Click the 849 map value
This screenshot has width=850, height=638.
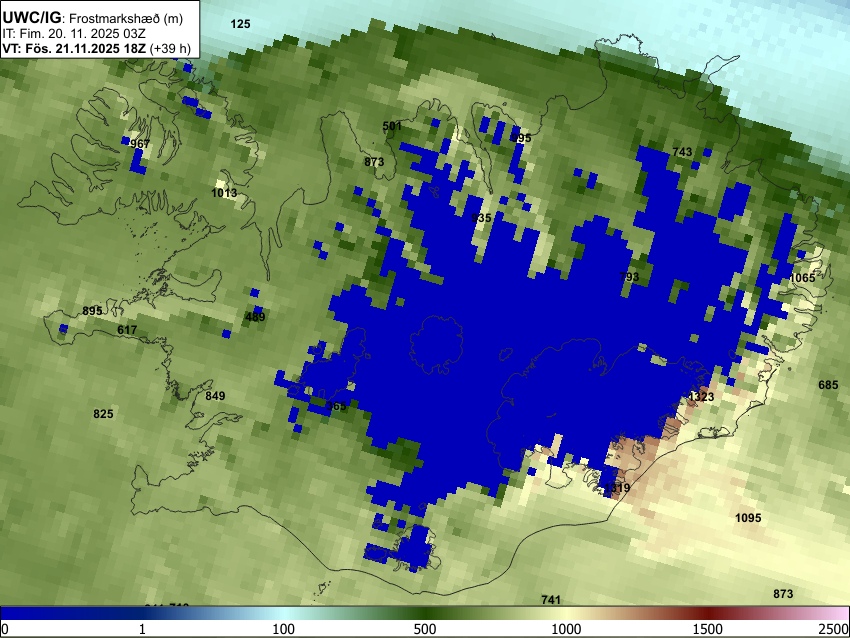click(x=215, y=396)
